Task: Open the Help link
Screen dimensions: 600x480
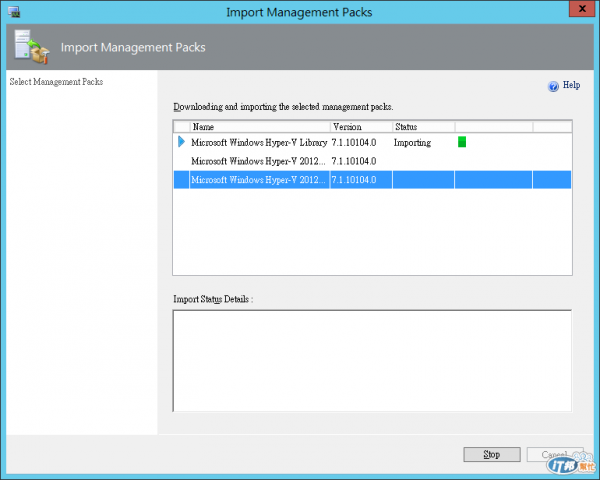Action: [x=571, y=85]
